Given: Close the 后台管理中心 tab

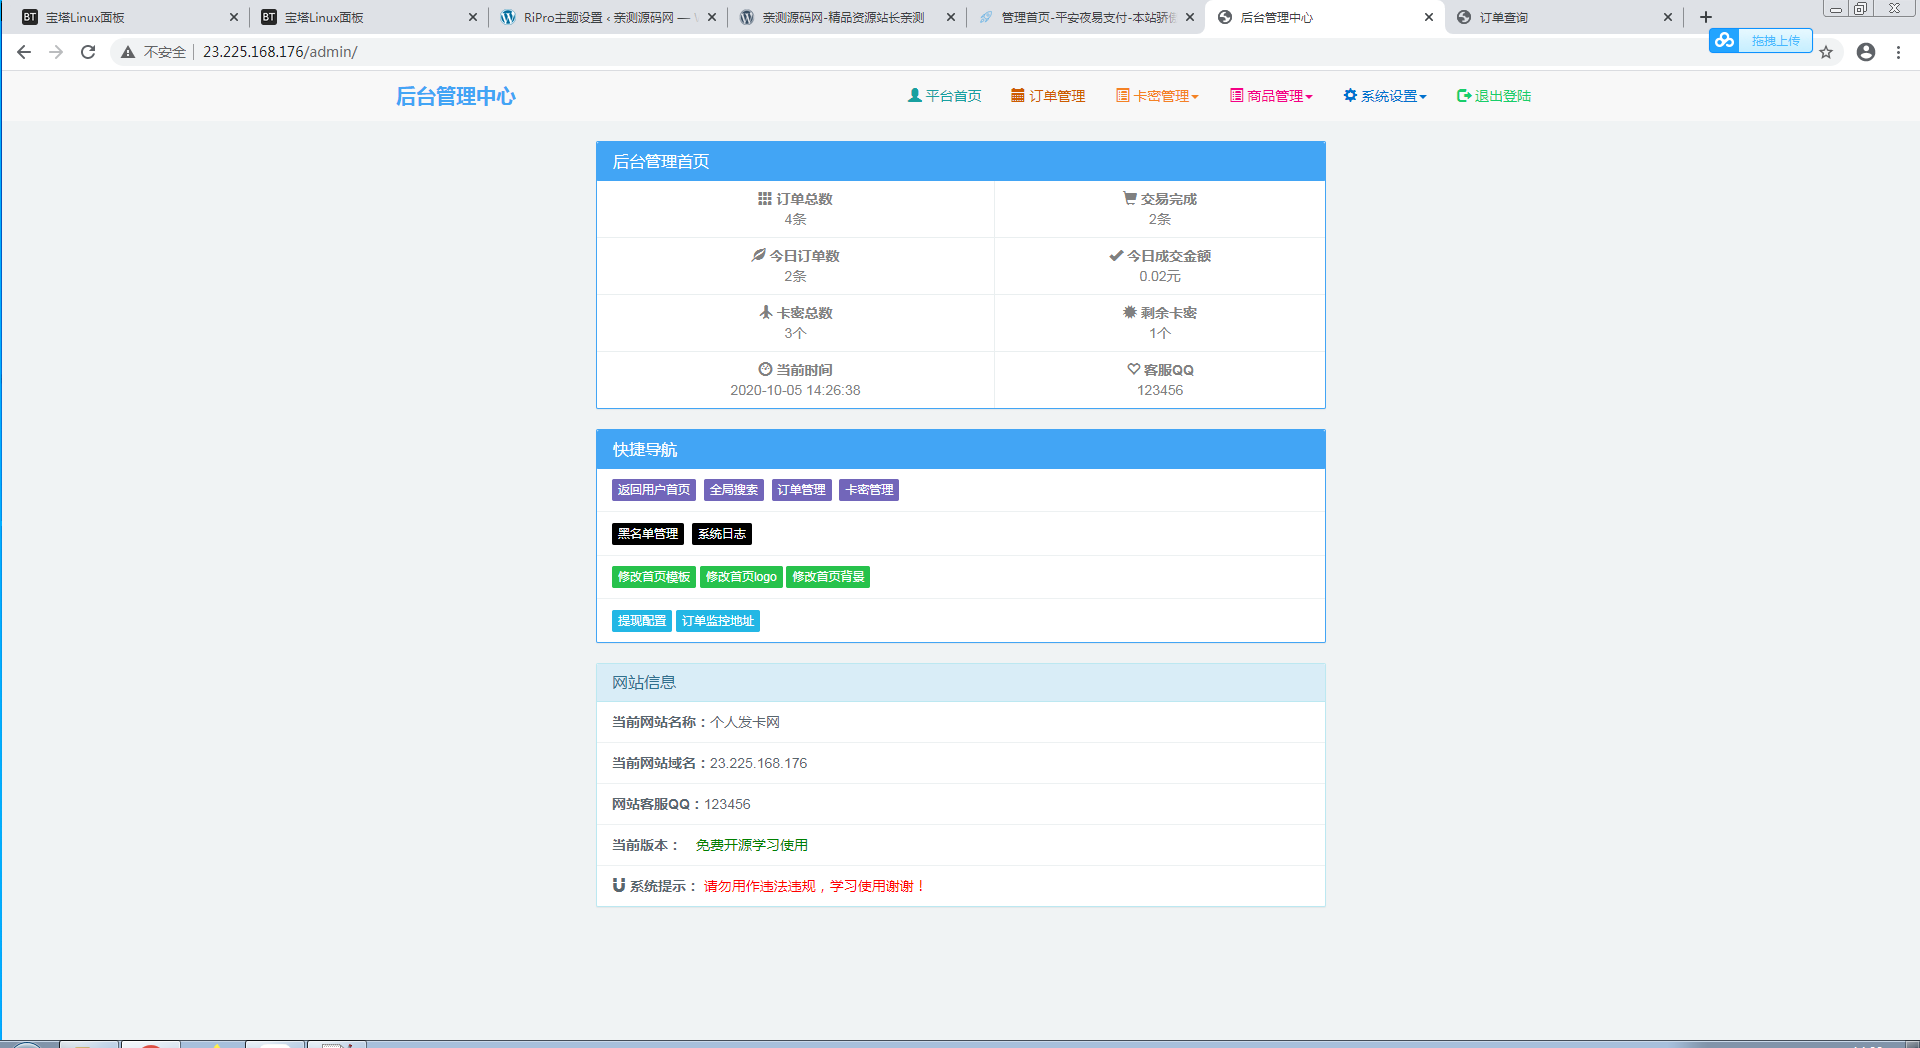Looking at the screenshot, I should [1429, 17].
